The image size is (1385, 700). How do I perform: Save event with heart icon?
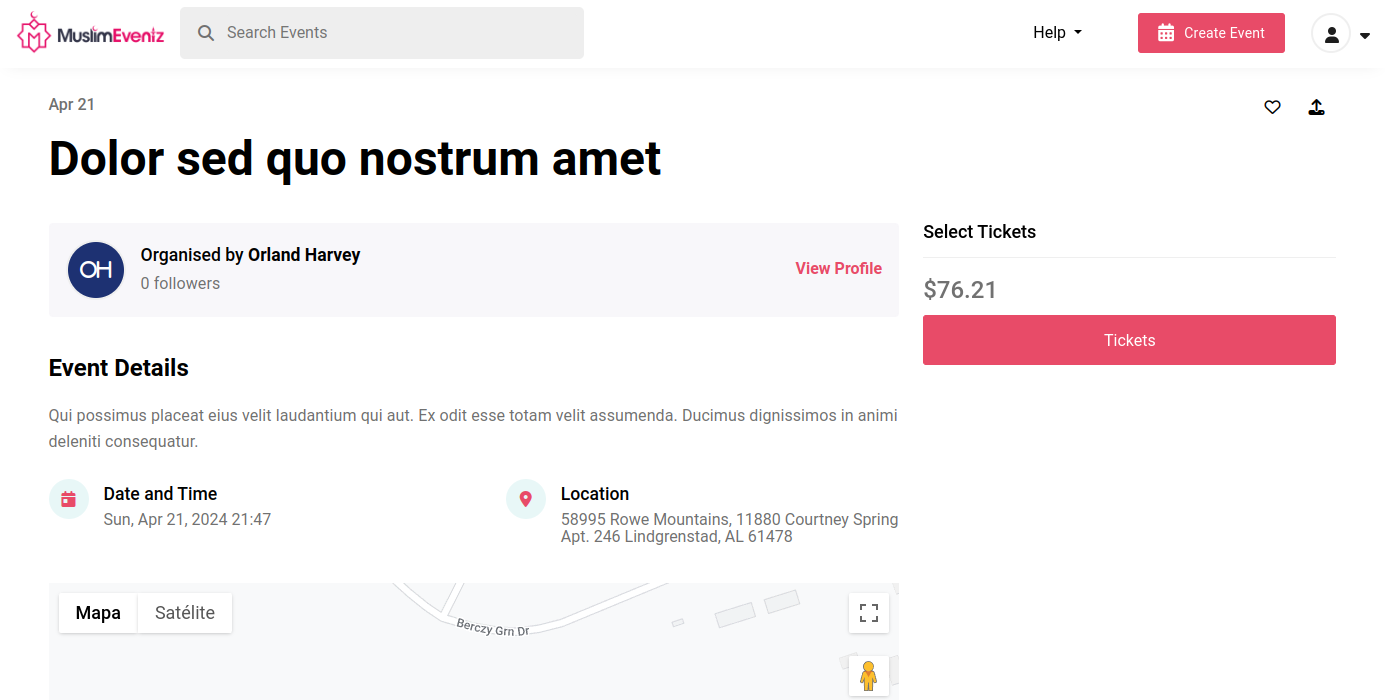click(1272, 107)
